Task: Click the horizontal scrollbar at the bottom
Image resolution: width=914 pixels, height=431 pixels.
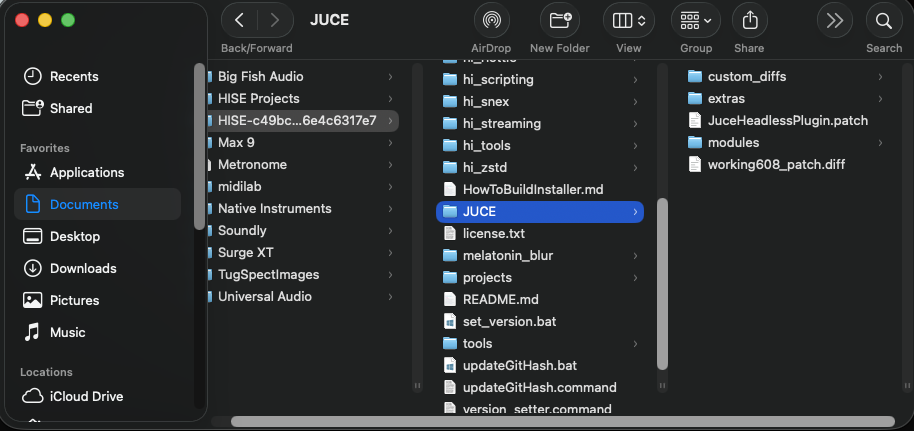Action: coord(563,422)
